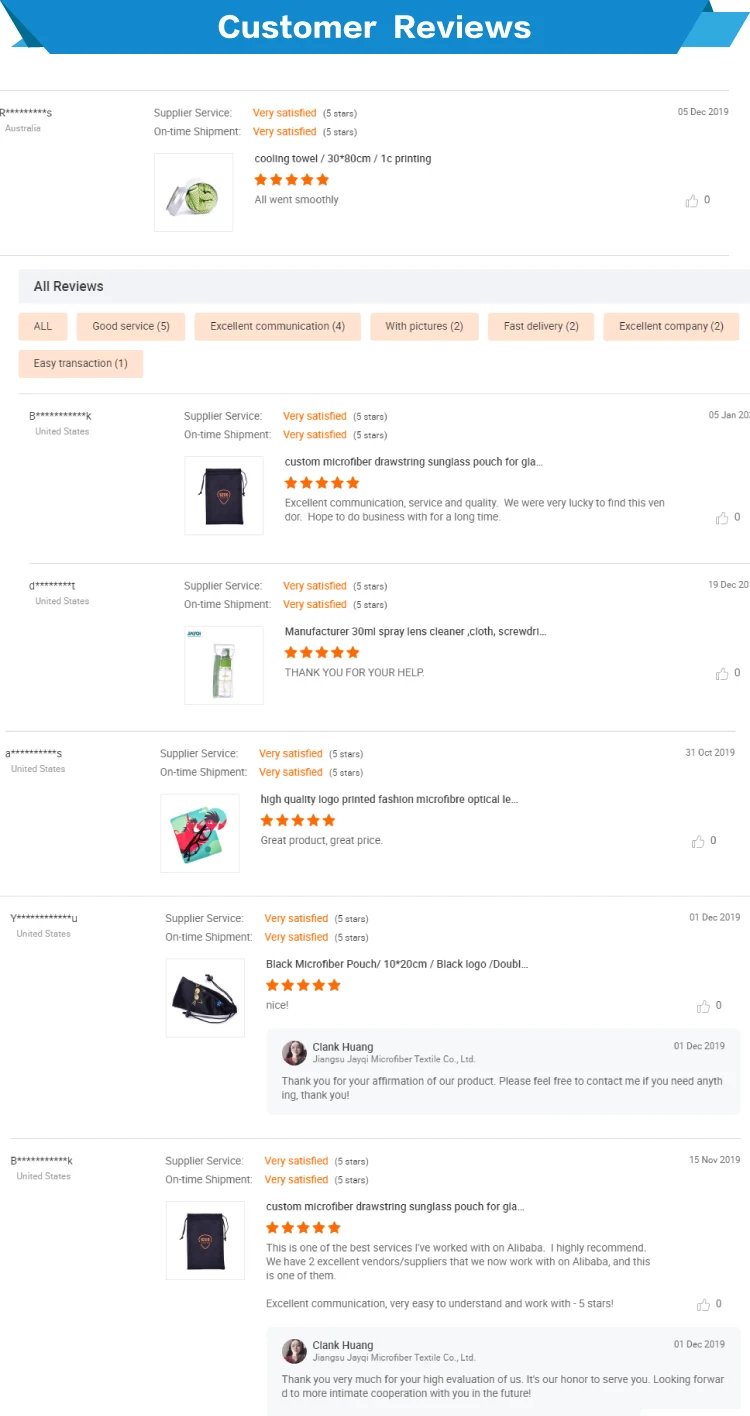Choose the Easy transaction (1) filter

pyautogui.click(x=81, y=364)
